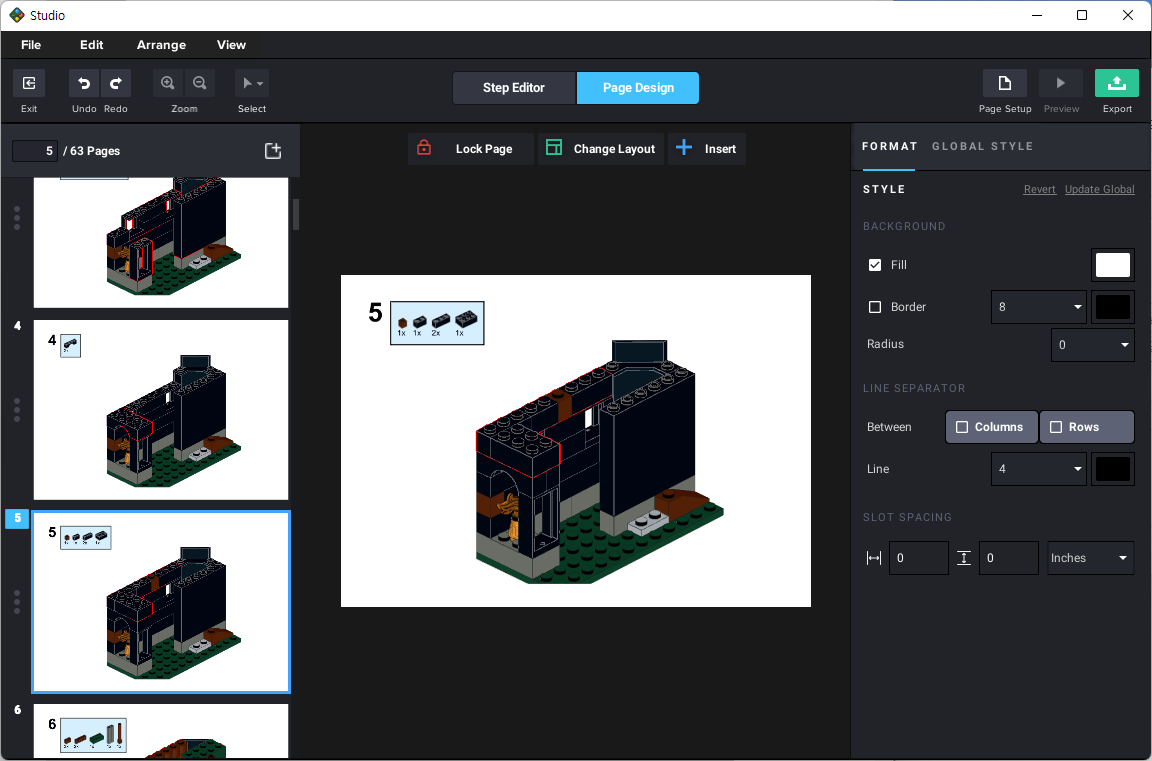Zoom out with magnifier minus icon

click(199, 83)
